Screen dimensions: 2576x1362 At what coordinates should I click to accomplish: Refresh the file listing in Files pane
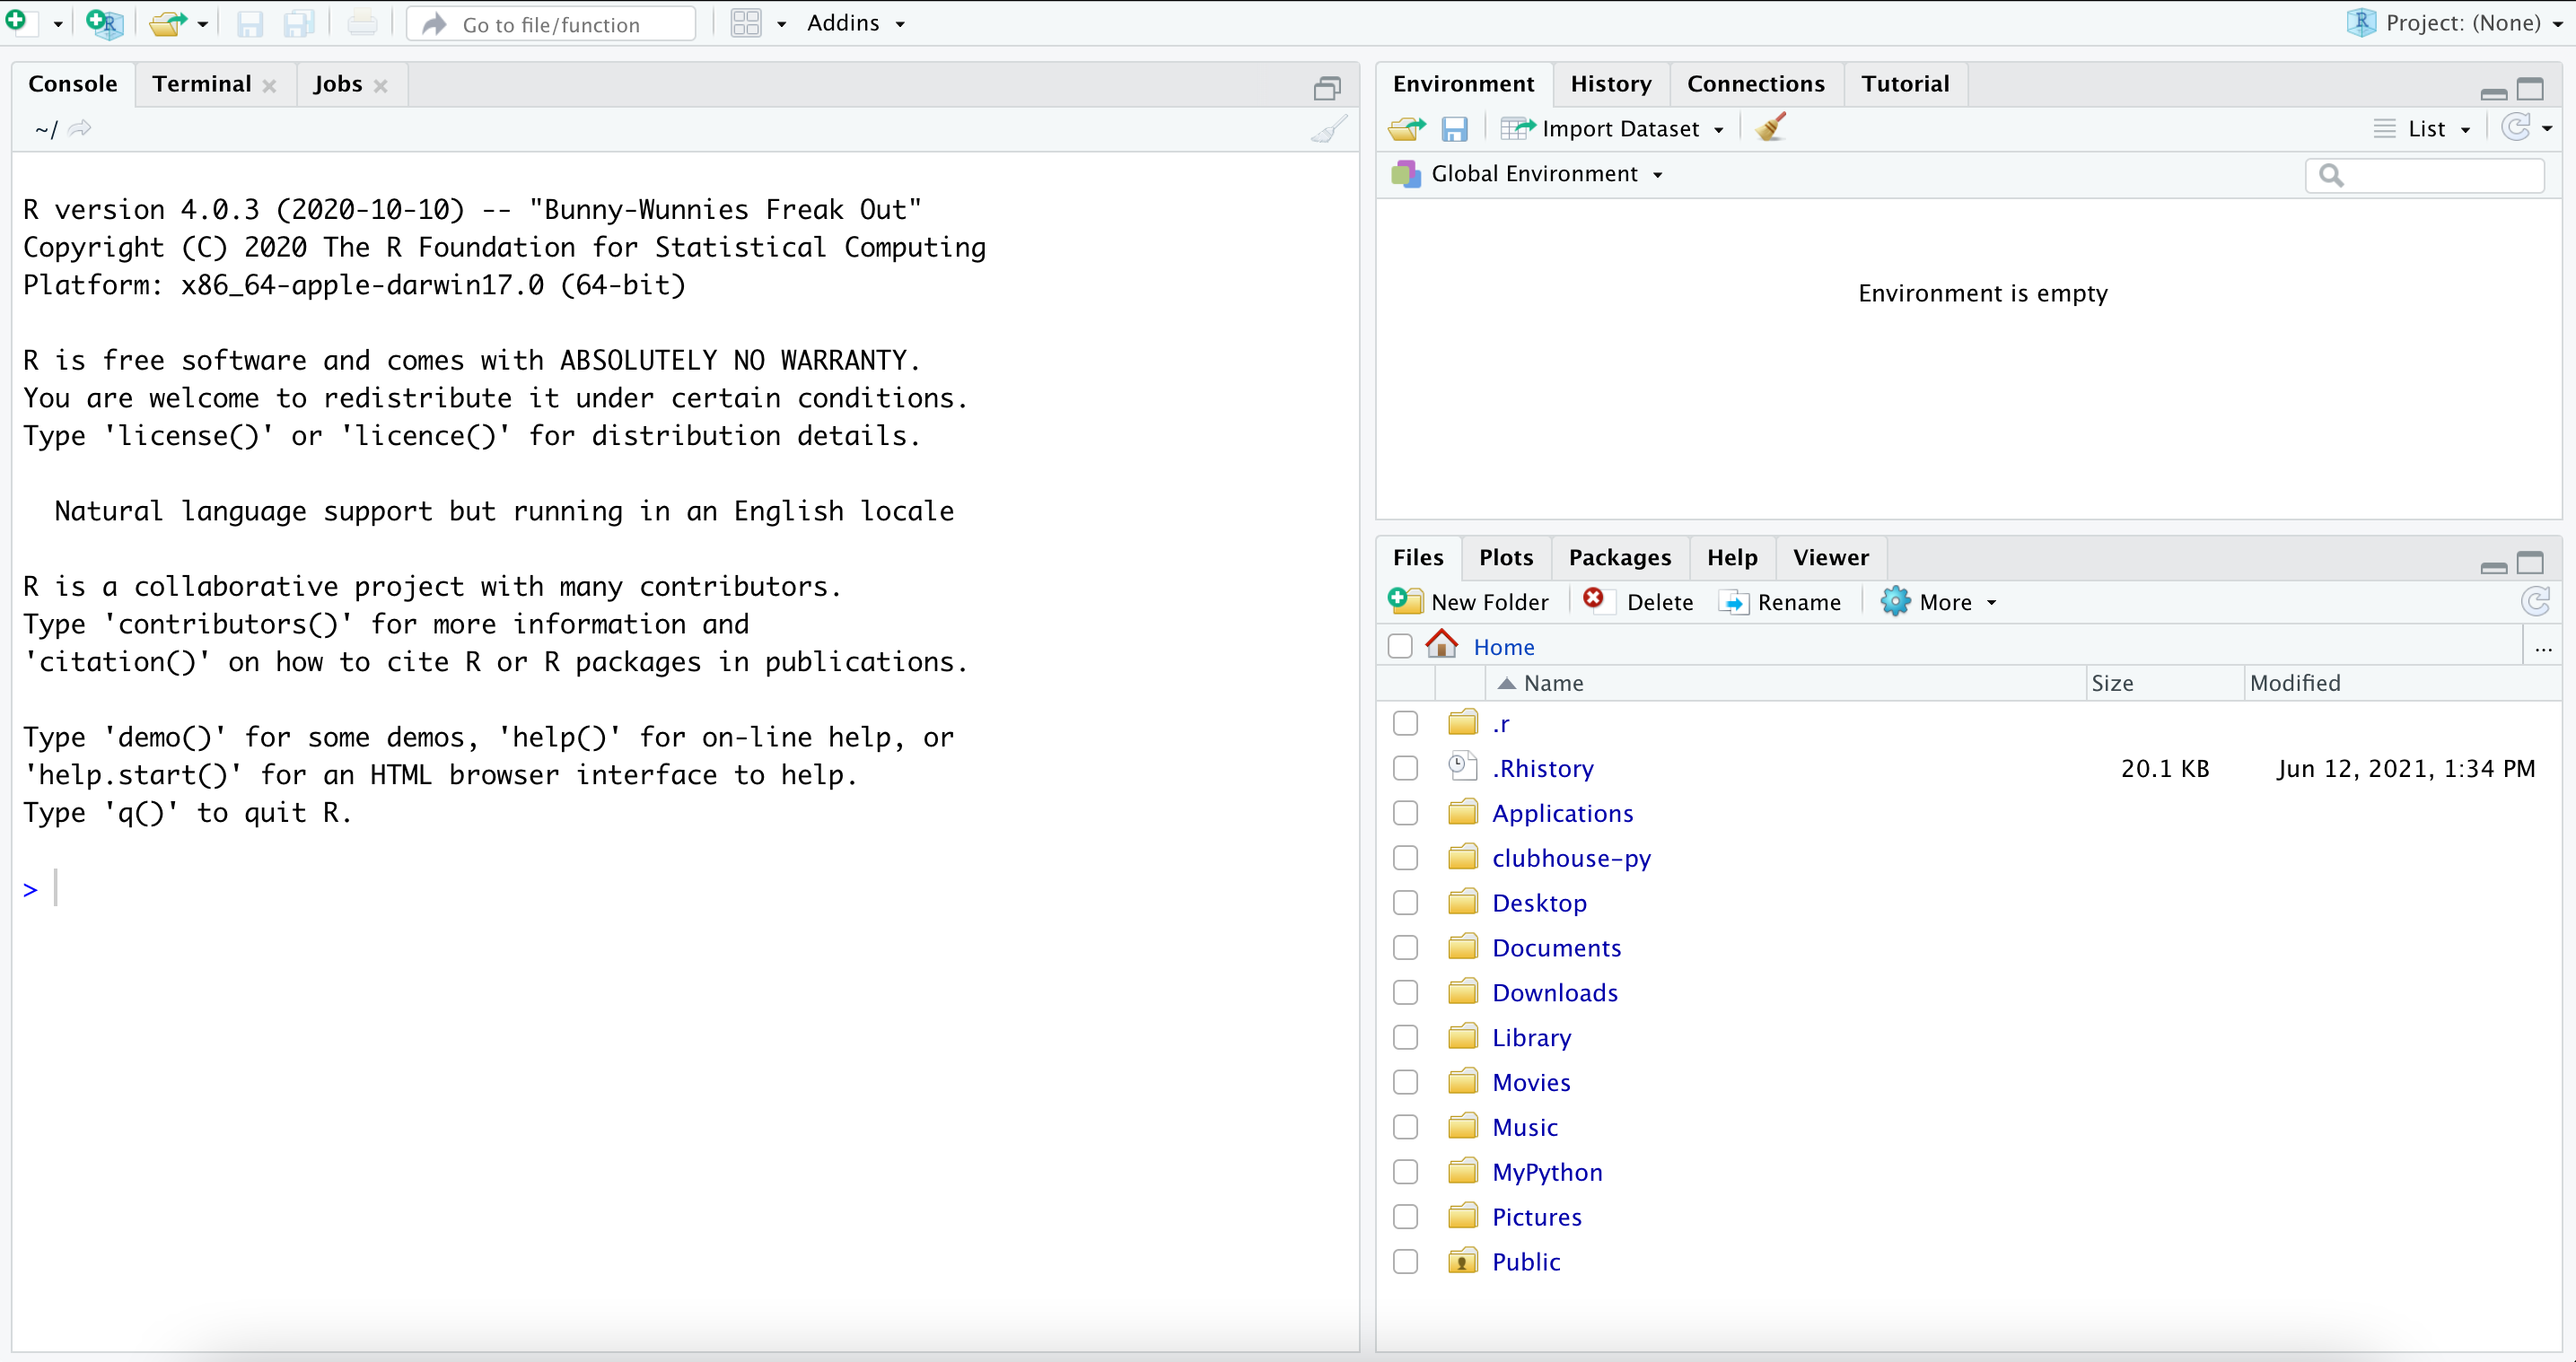coord(2536,601)
